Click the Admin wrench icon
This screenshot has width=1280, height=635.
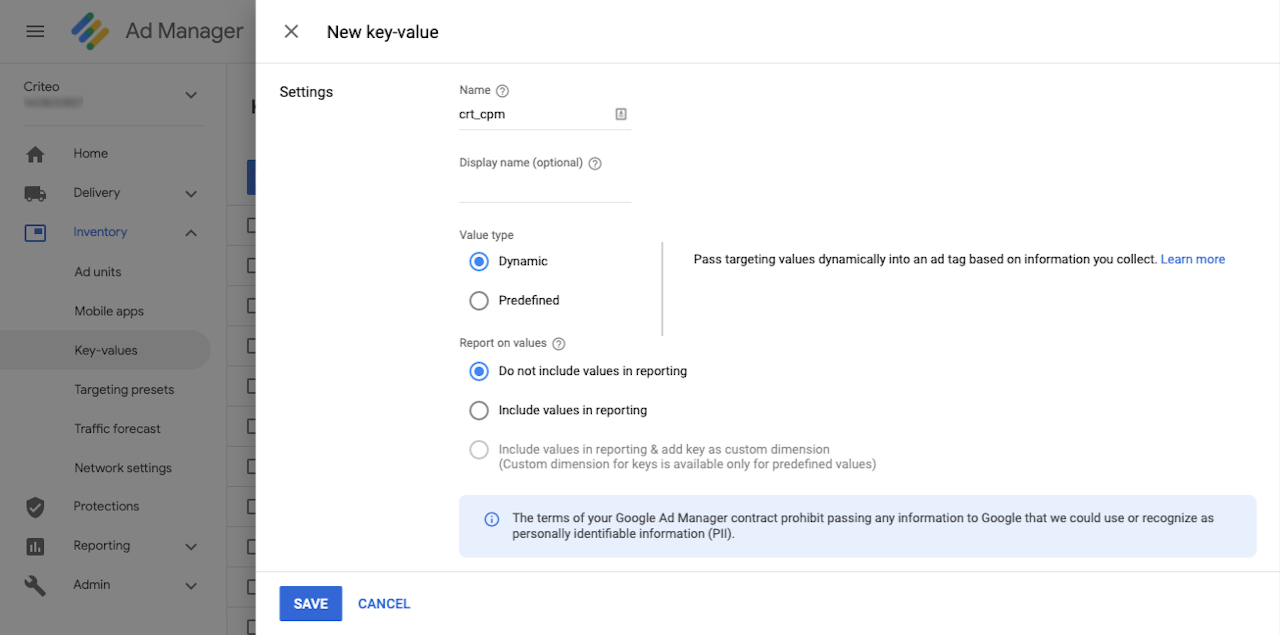(x=35, y=585)
